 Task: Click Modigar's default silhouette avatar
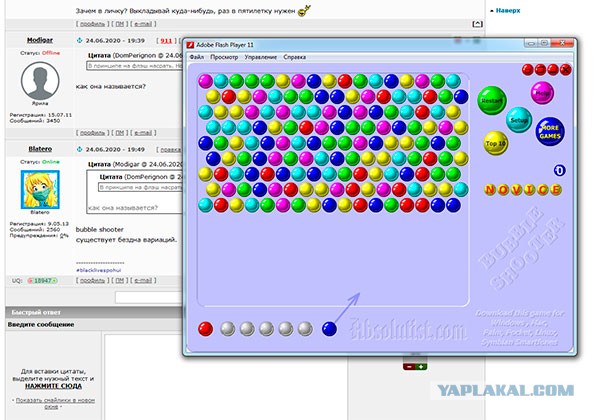40,81
